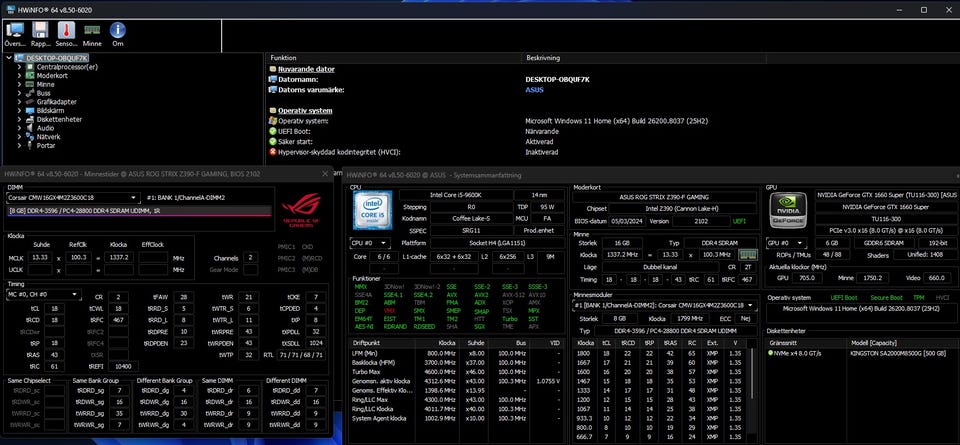Maximize the HWiNFO main window
Image resolution: width=960 pixels, height=445 pixels.
click(x=924, y=9)
